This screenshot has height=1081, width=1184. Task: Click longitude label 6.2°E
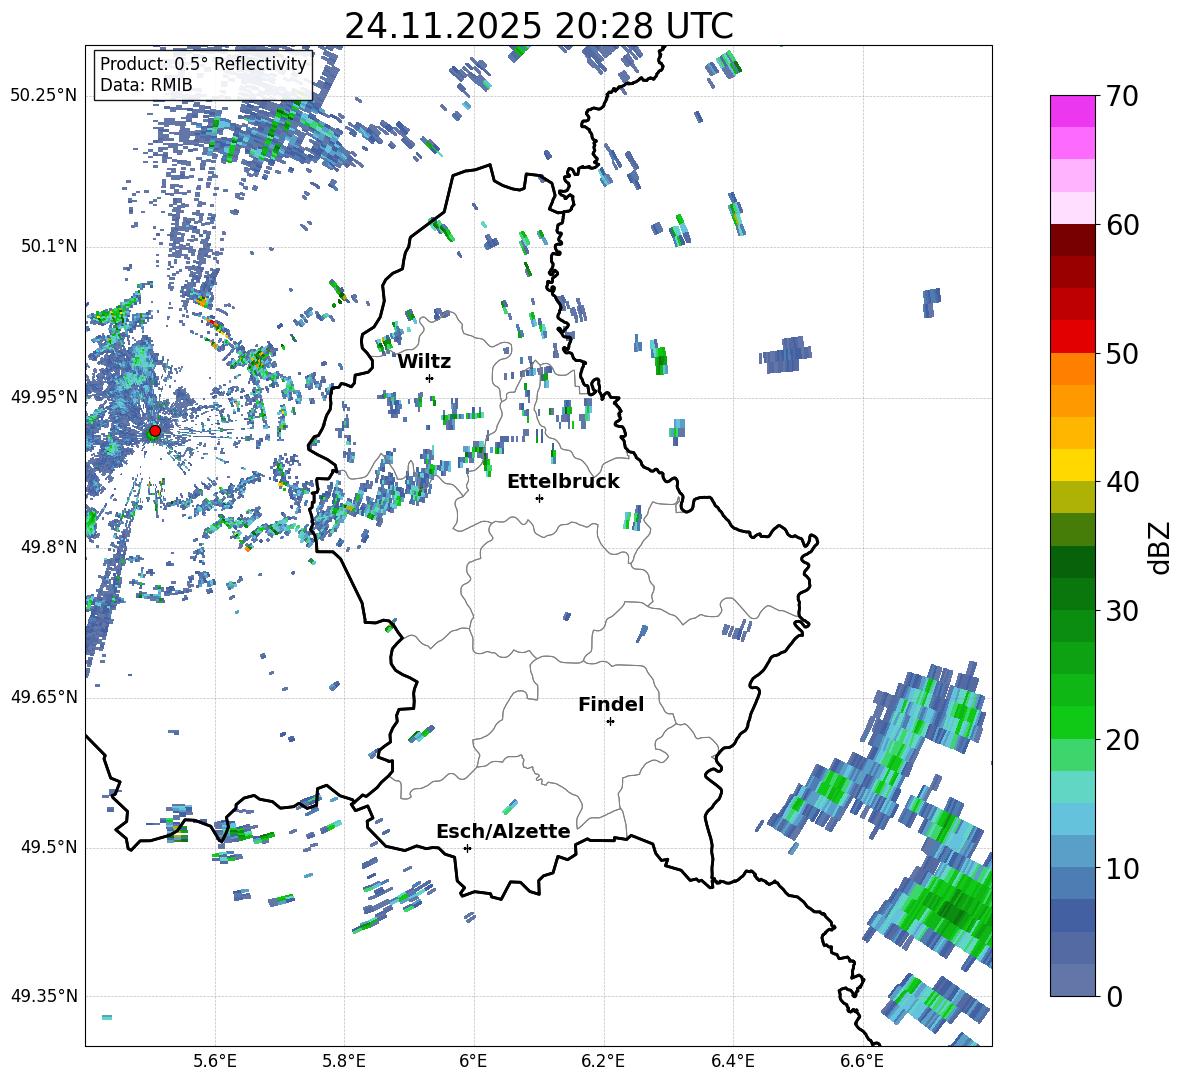click(x=603, y=1062)
